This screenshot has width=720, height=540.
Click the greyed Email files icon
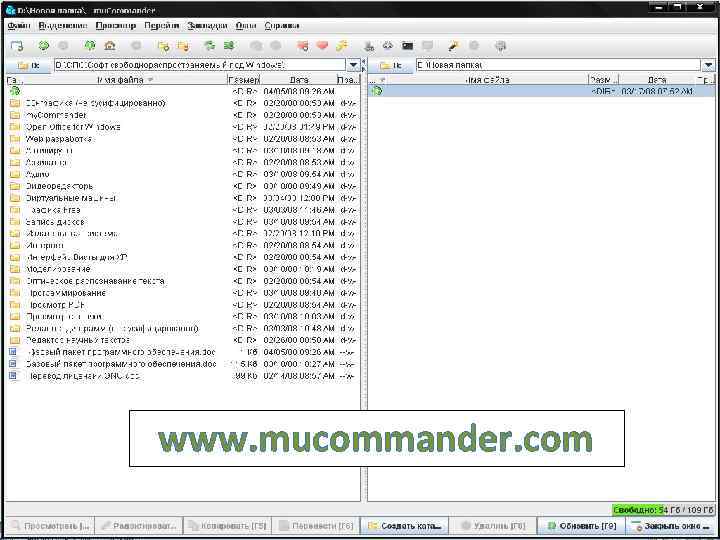(428, 46)
